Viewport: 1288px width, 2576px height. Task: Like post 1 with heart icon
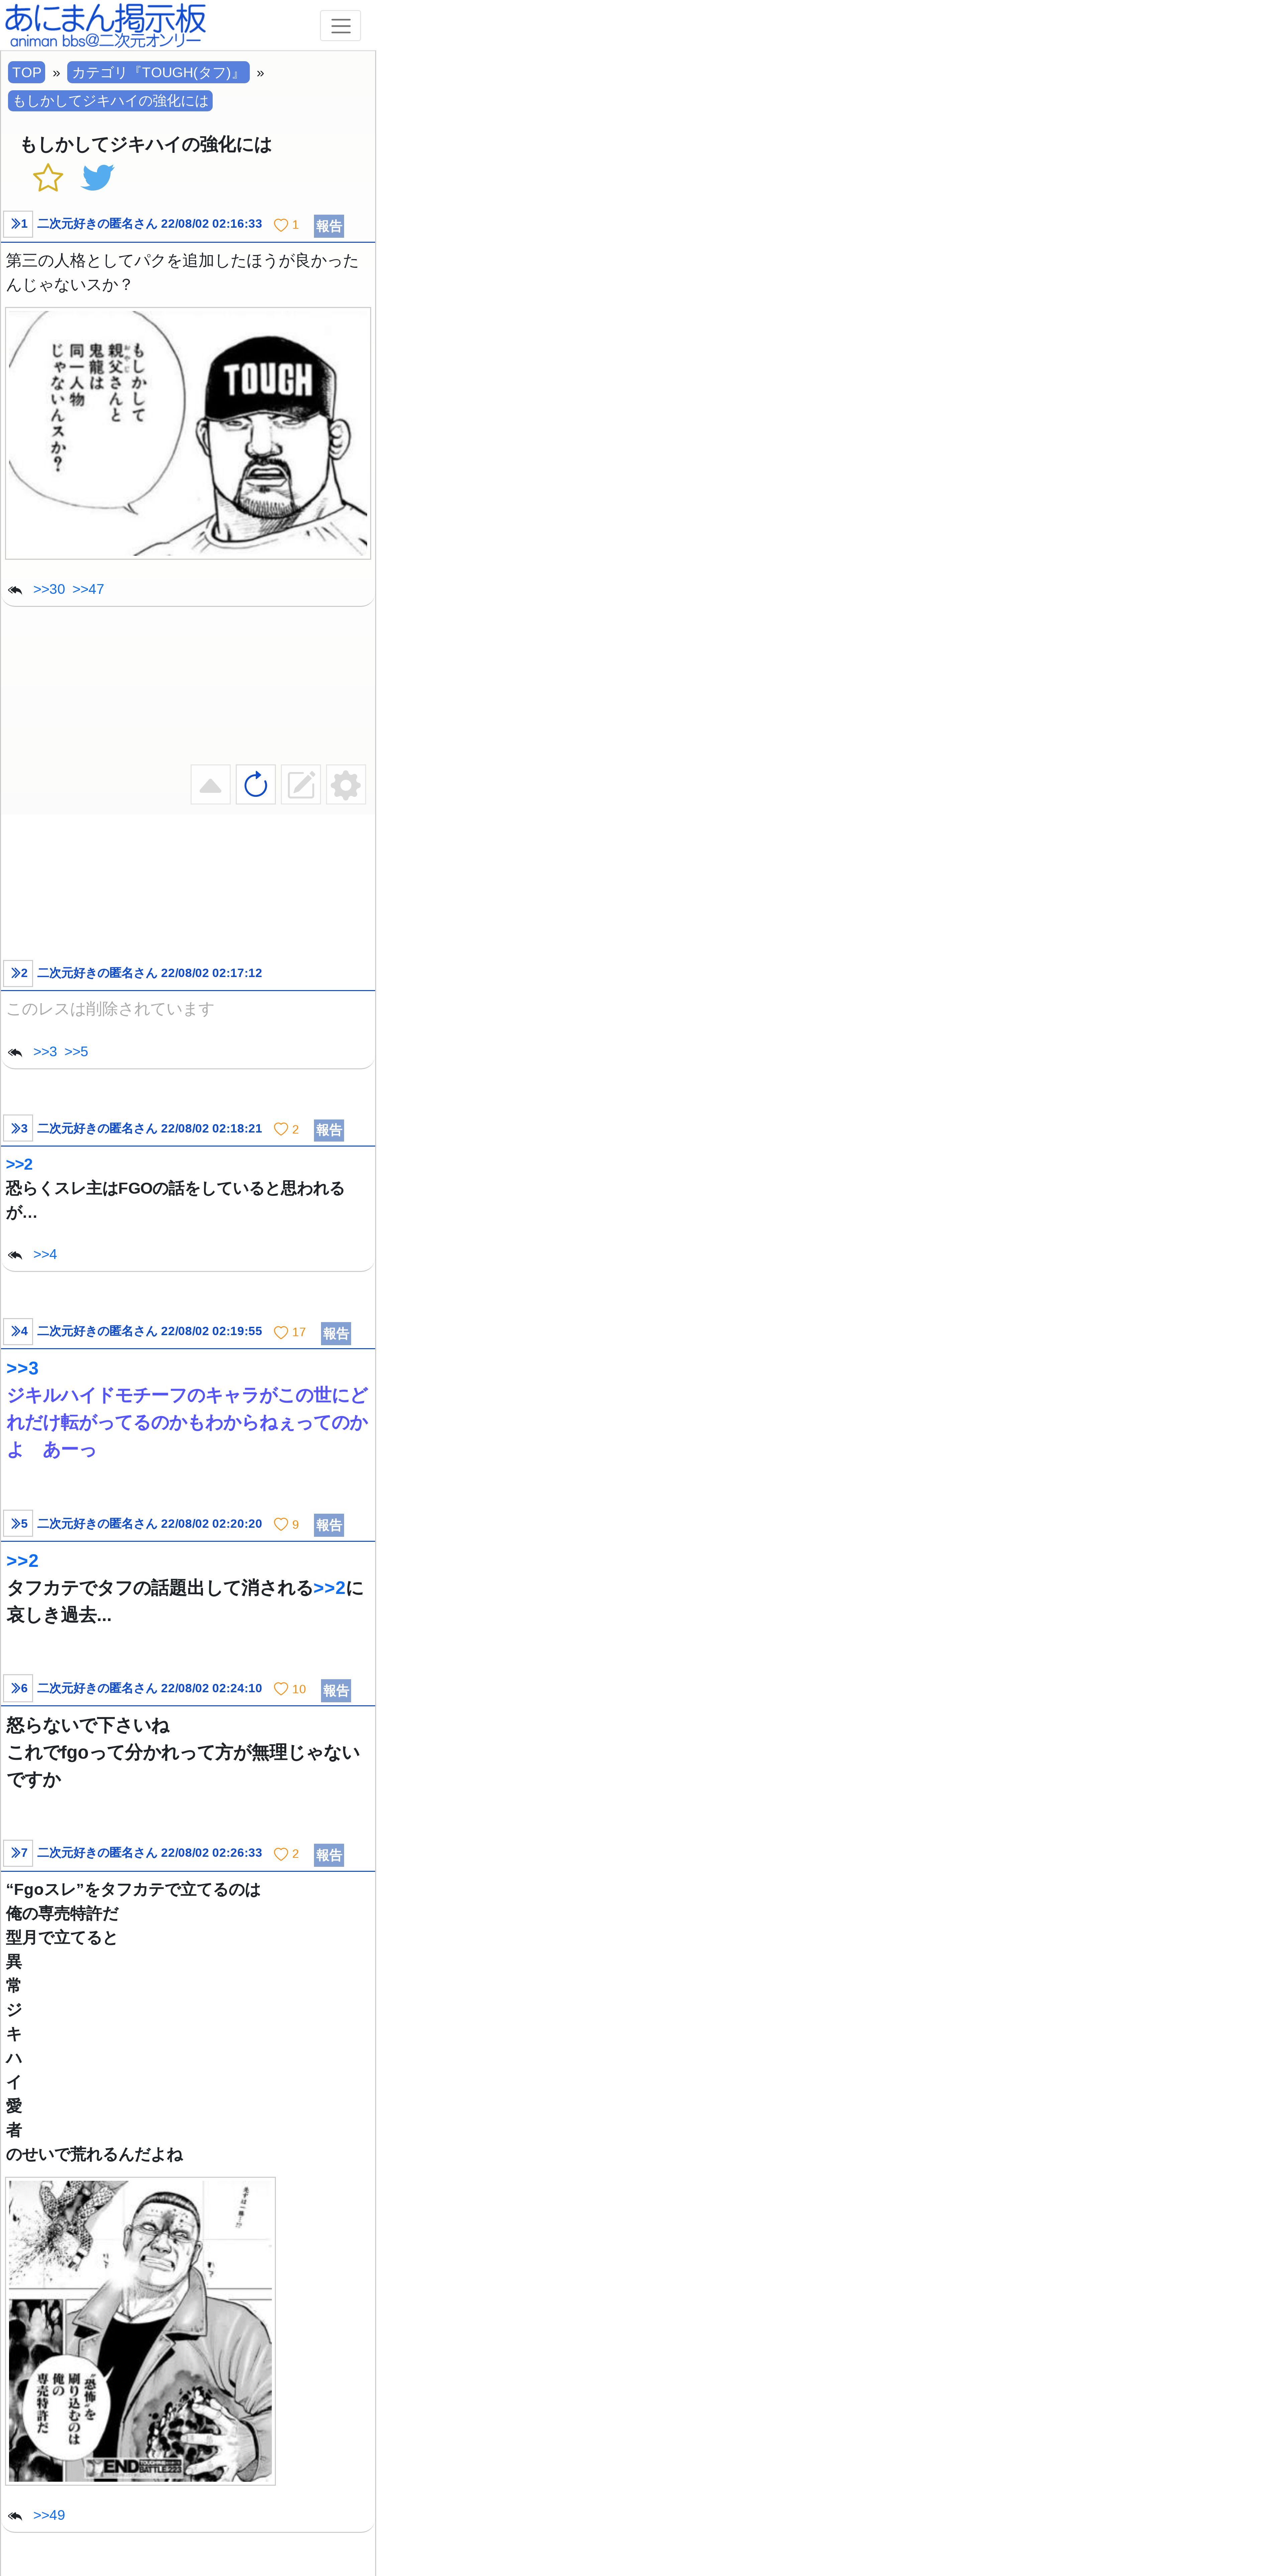(281, 225)
